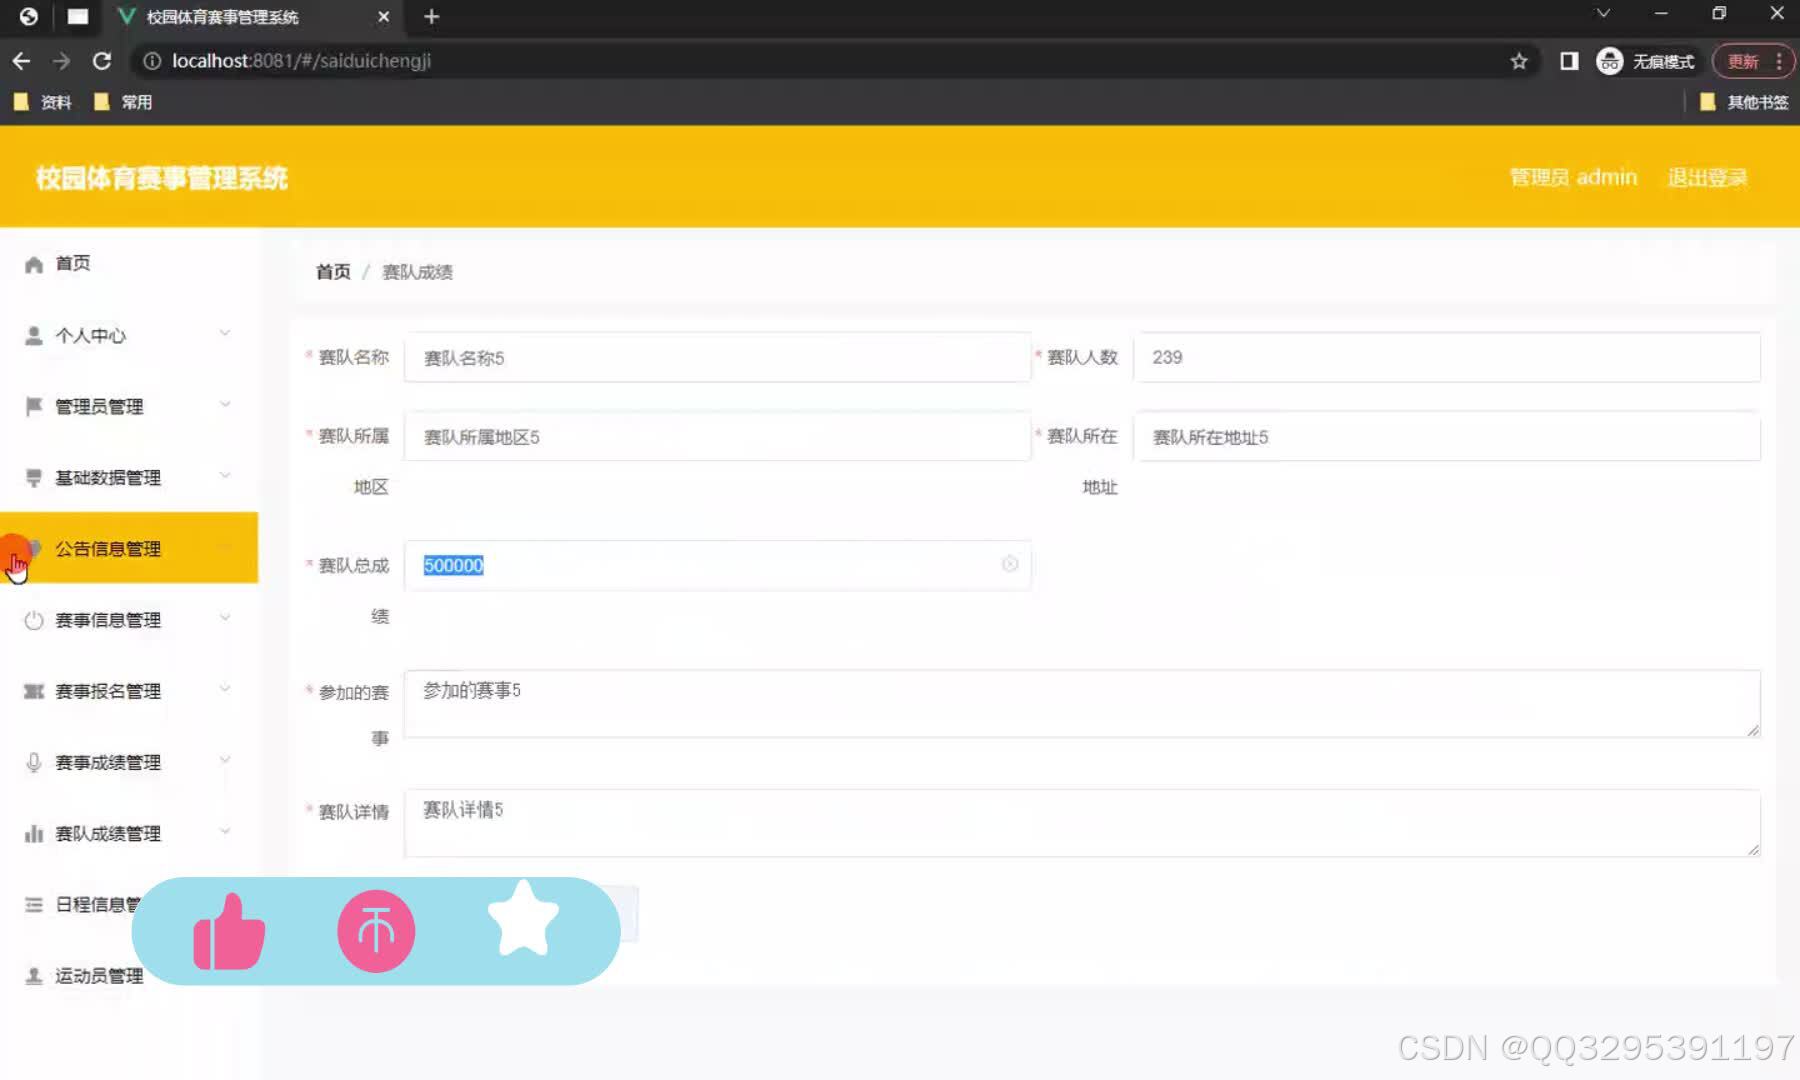Bookmark this page with the star icon
The height and width of the screenshot is (1080, 1800).
[x=1519, y=61]
